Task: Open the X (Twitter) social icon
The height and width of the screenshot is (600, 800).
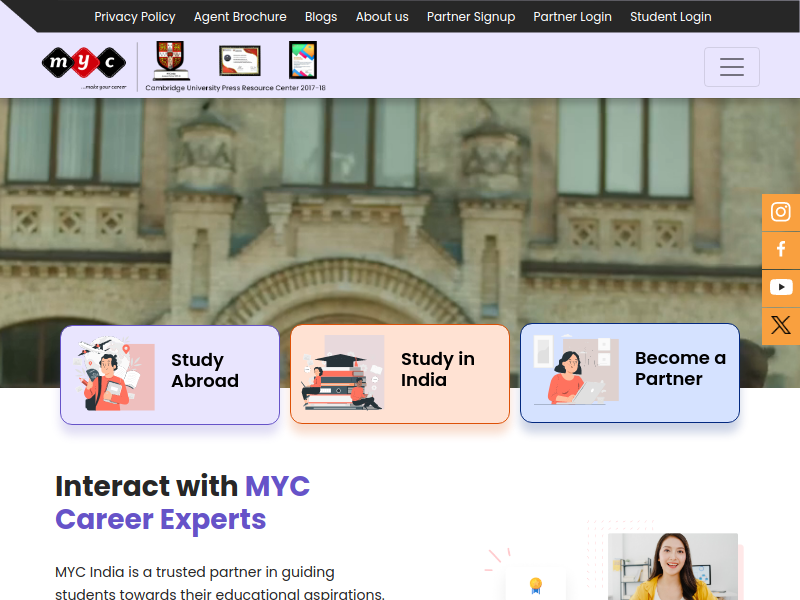Action: pyautogui.click(x=781, y=326)
